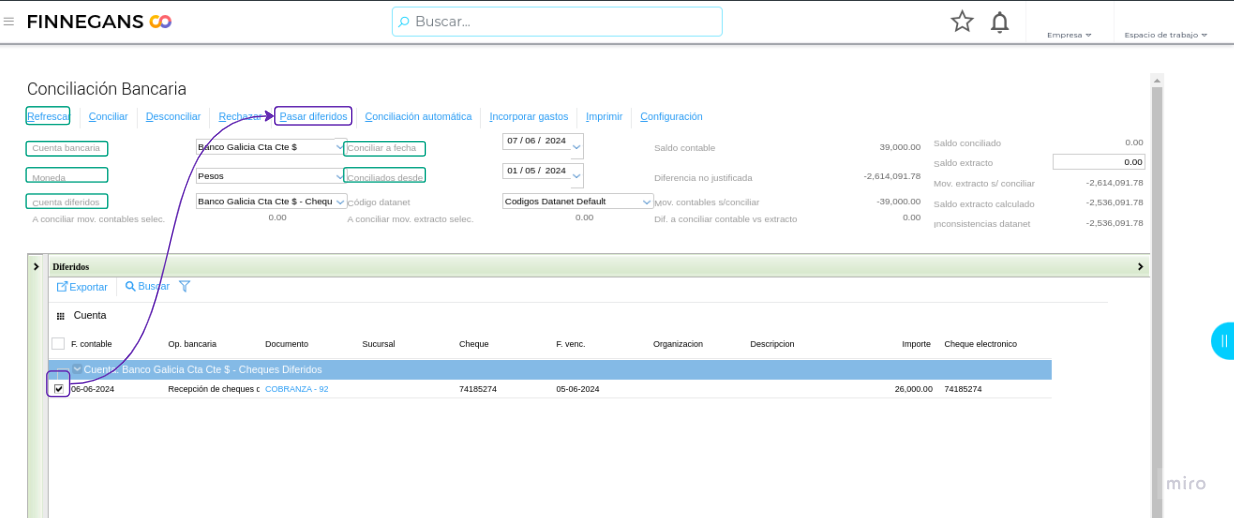The width and height of the screenshot is (1234, 518).
Task: Open the Codigos Datanet Default dropdown
Action: [646, 201]
